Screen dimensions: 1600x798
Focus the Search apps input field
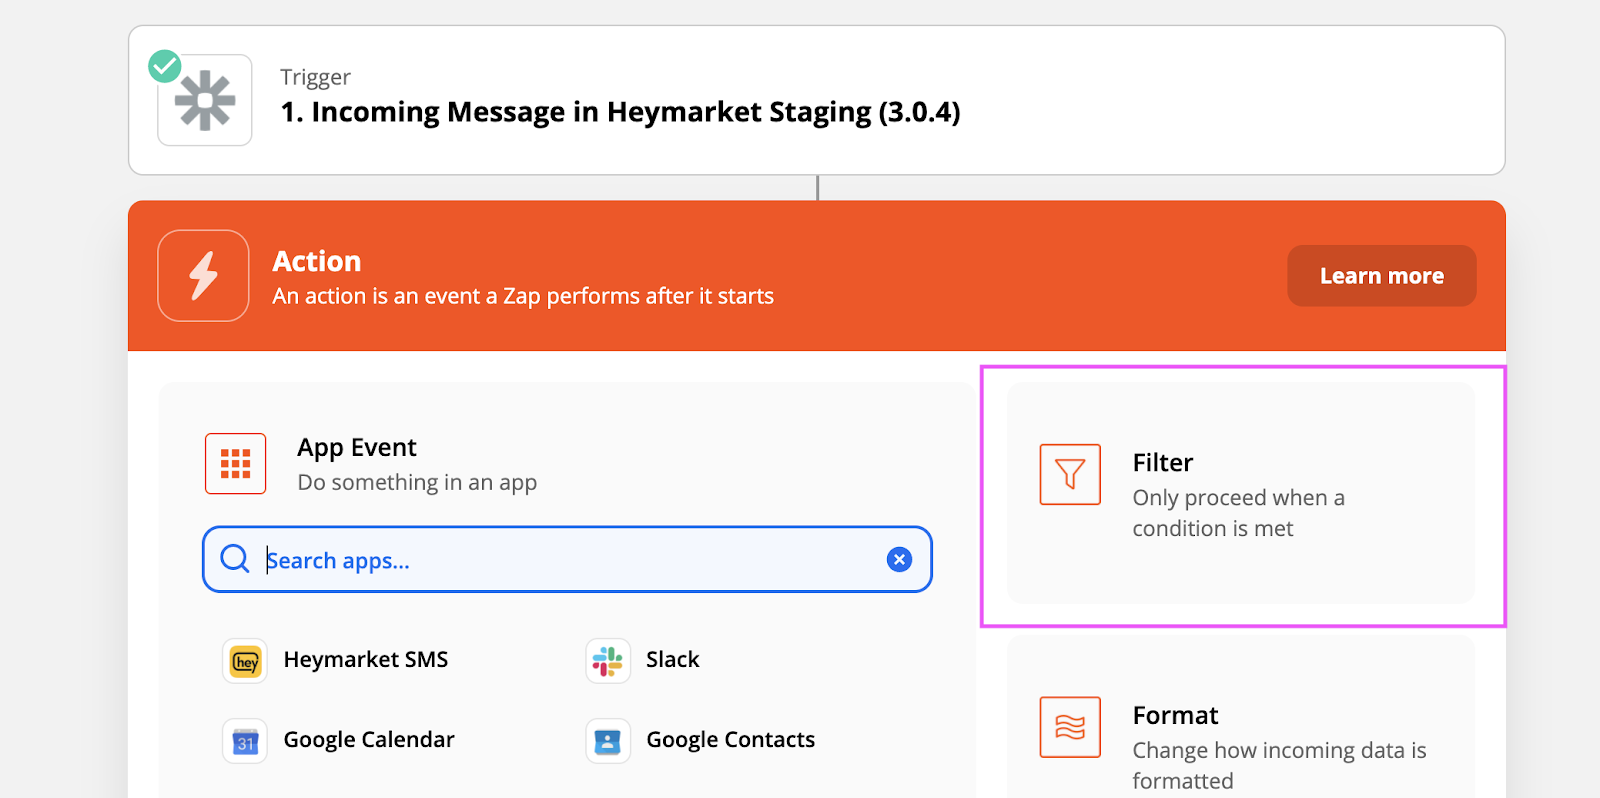567,559
